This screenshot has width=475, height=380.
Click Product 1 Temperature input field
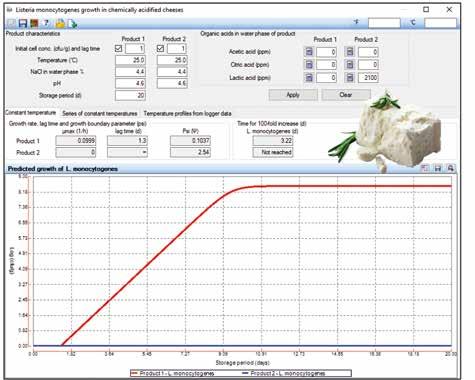click(x=130, y=60)
